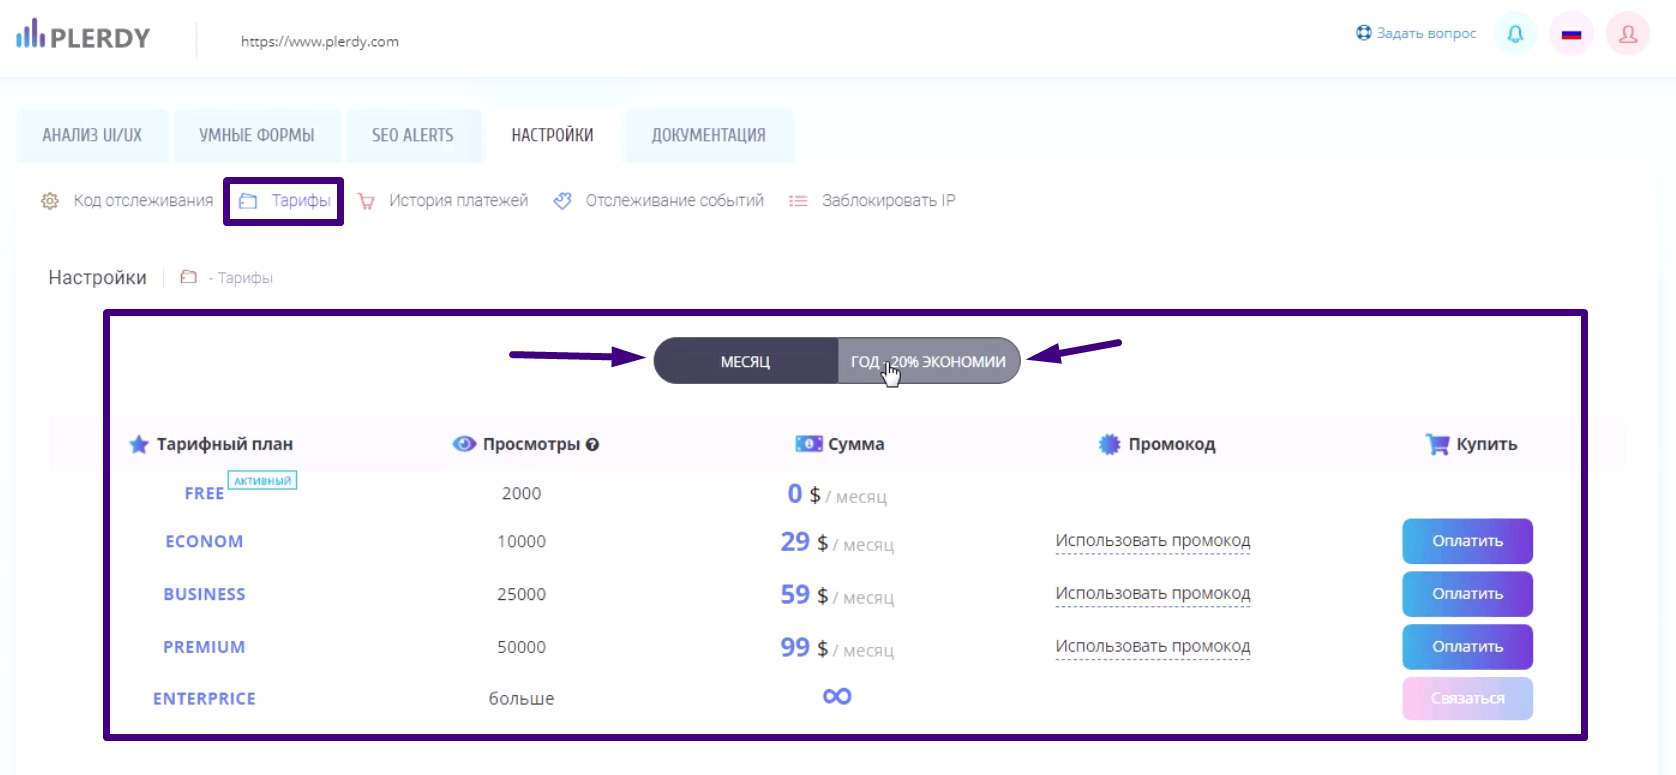Click the АКТИВНЫЙ badge on FREE plan
The image size is (1676, 775).
pyautogui.click(x=263, y=481)
